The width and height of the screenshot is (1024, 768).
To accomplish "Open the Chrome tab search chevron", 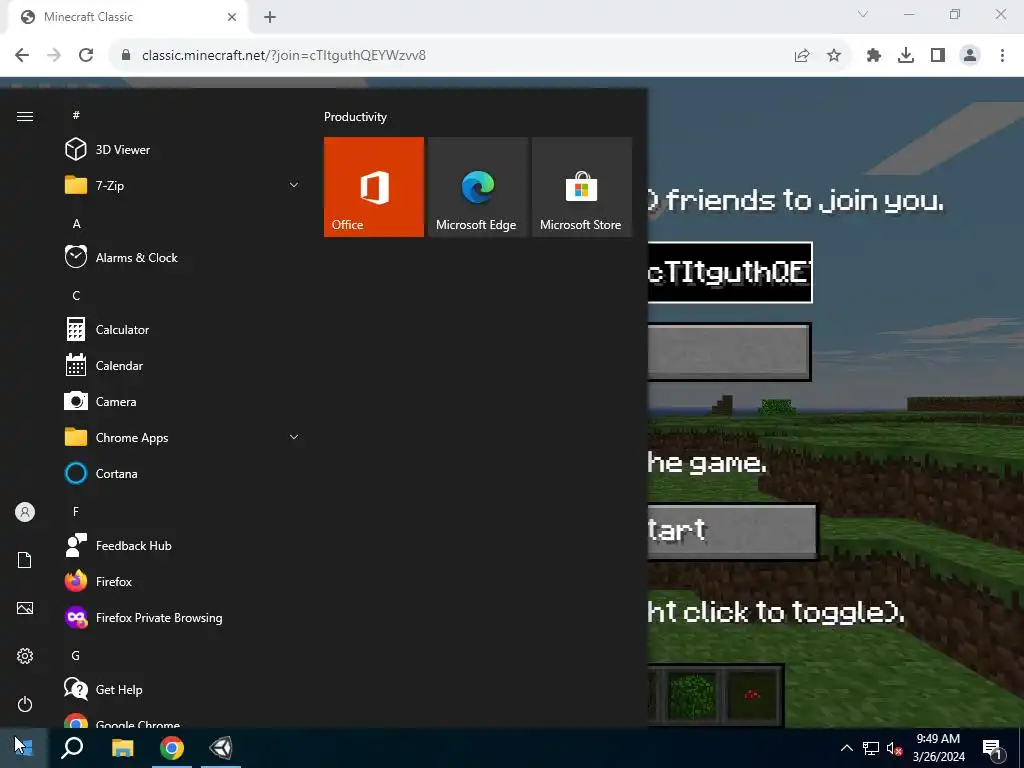I will [x=863, y=14].
